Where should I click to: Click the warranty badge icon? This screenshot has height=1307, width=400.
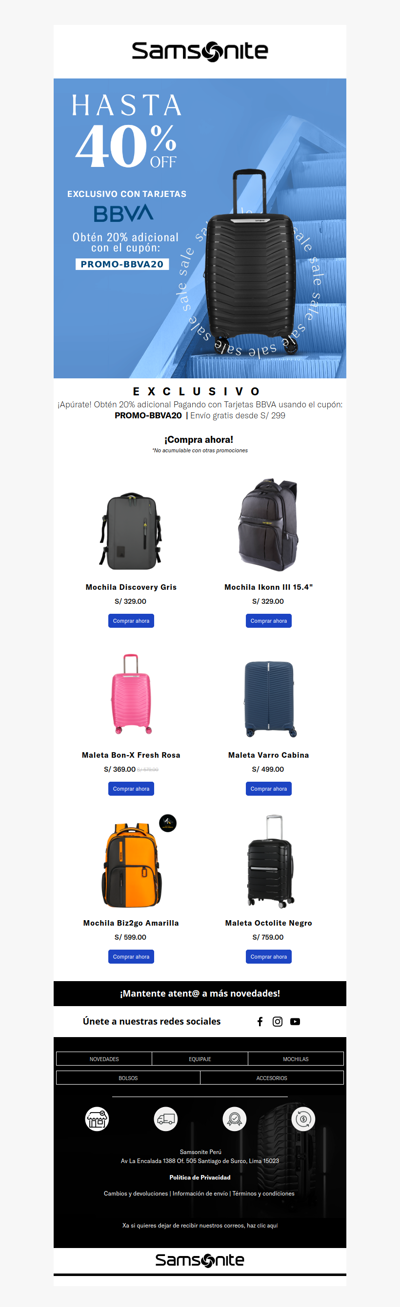234,1119
